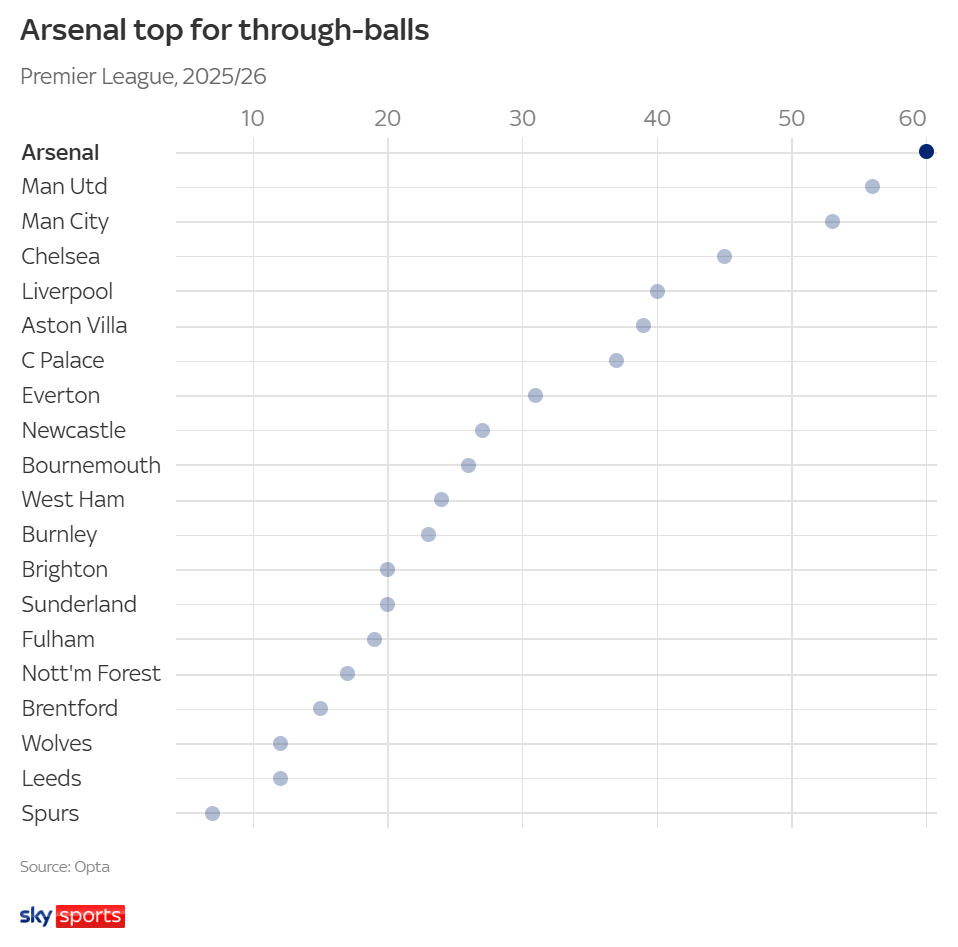Screen dimensions: 958x947
Task: Click the Premier League, 2025/26 subtitle
Action: (x=143, y=76)
